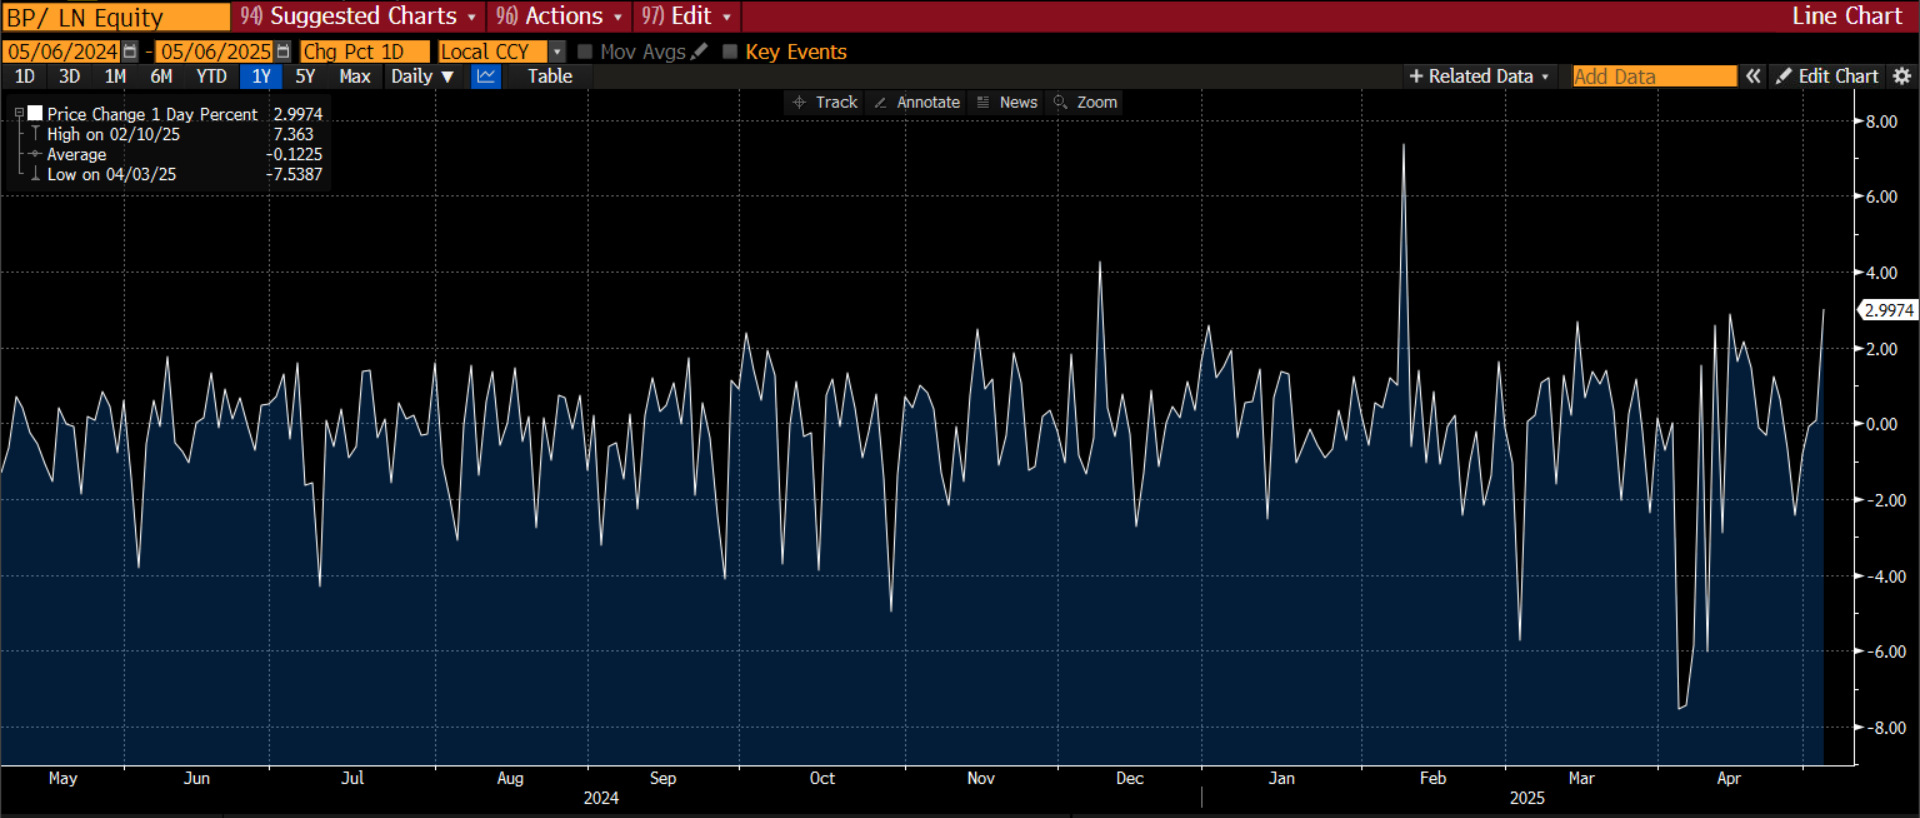The image size is (1920, 818).
Task: Expand the Local CCY currency dropdown
Action: (x=557, y=51)
